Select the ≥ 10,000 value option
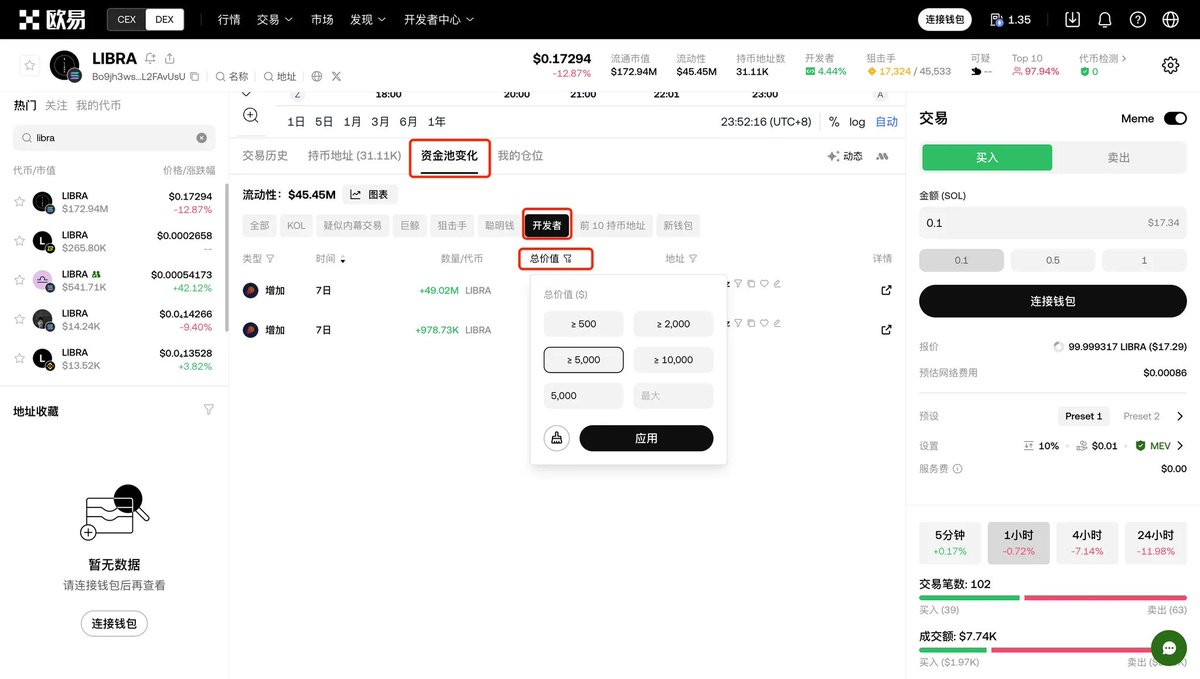This screenshot has width=1200, height=679. 673,360
